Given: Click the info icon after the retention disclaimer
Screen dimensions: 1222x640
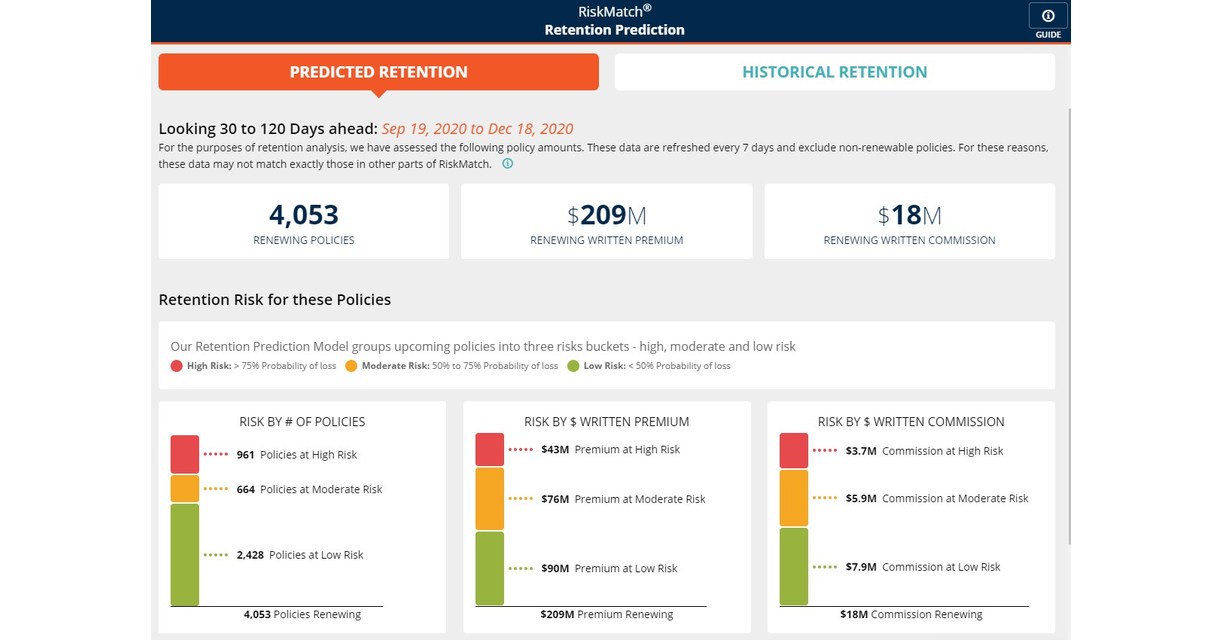Looking at the screenshot, I should tap(507, 163).
